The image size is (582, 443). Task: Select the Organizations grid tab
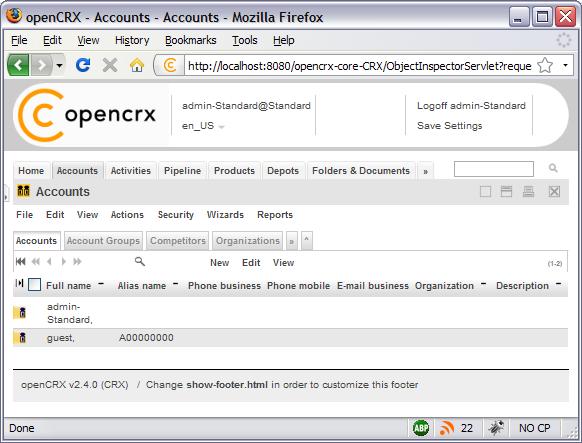pos(248,241)
